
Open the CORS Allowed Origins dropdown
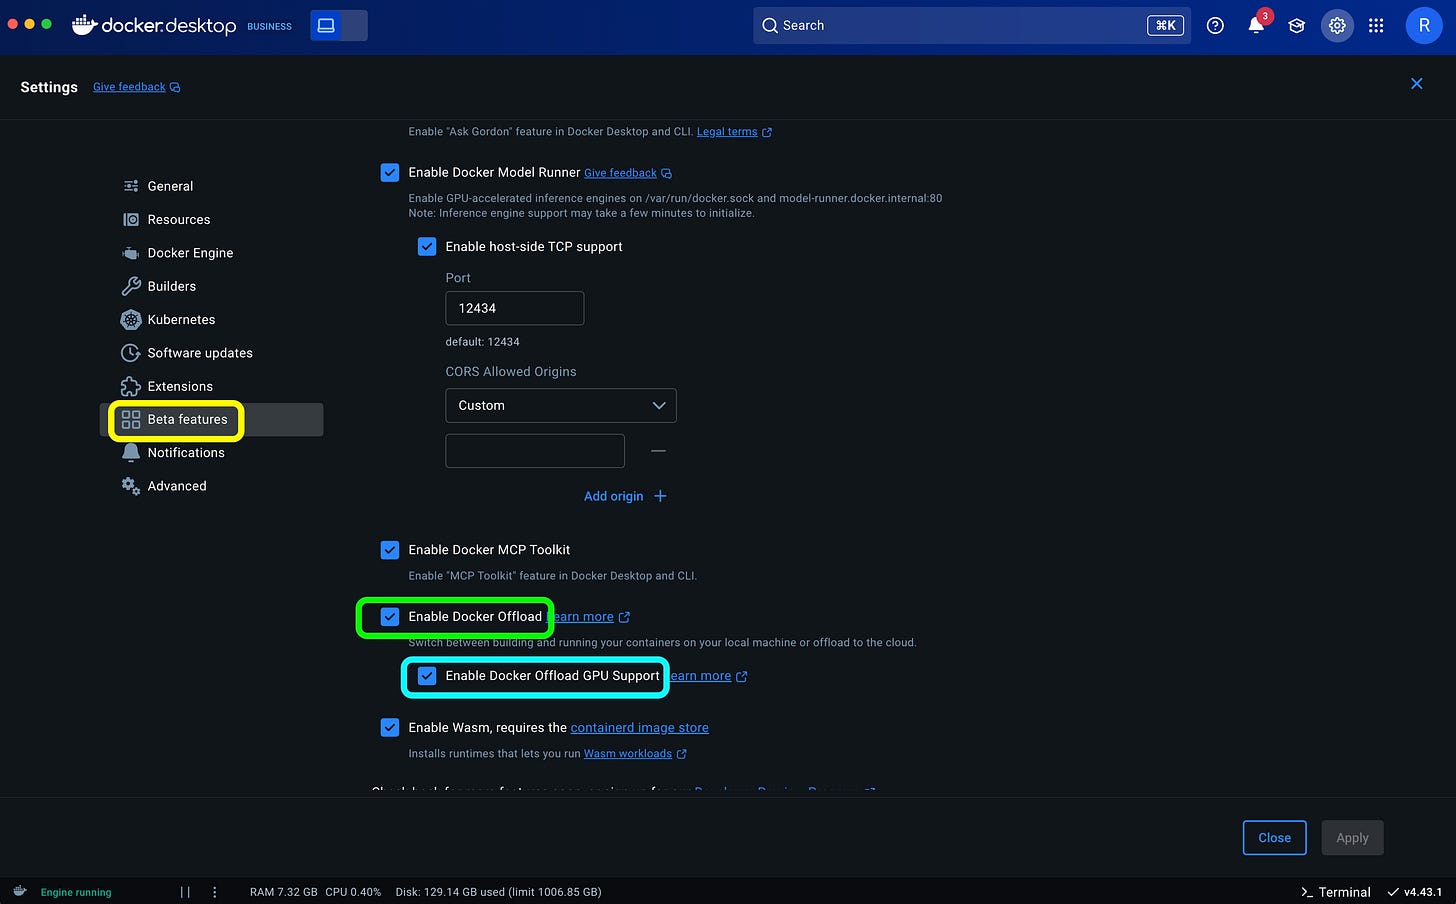(x=560, y=405)
